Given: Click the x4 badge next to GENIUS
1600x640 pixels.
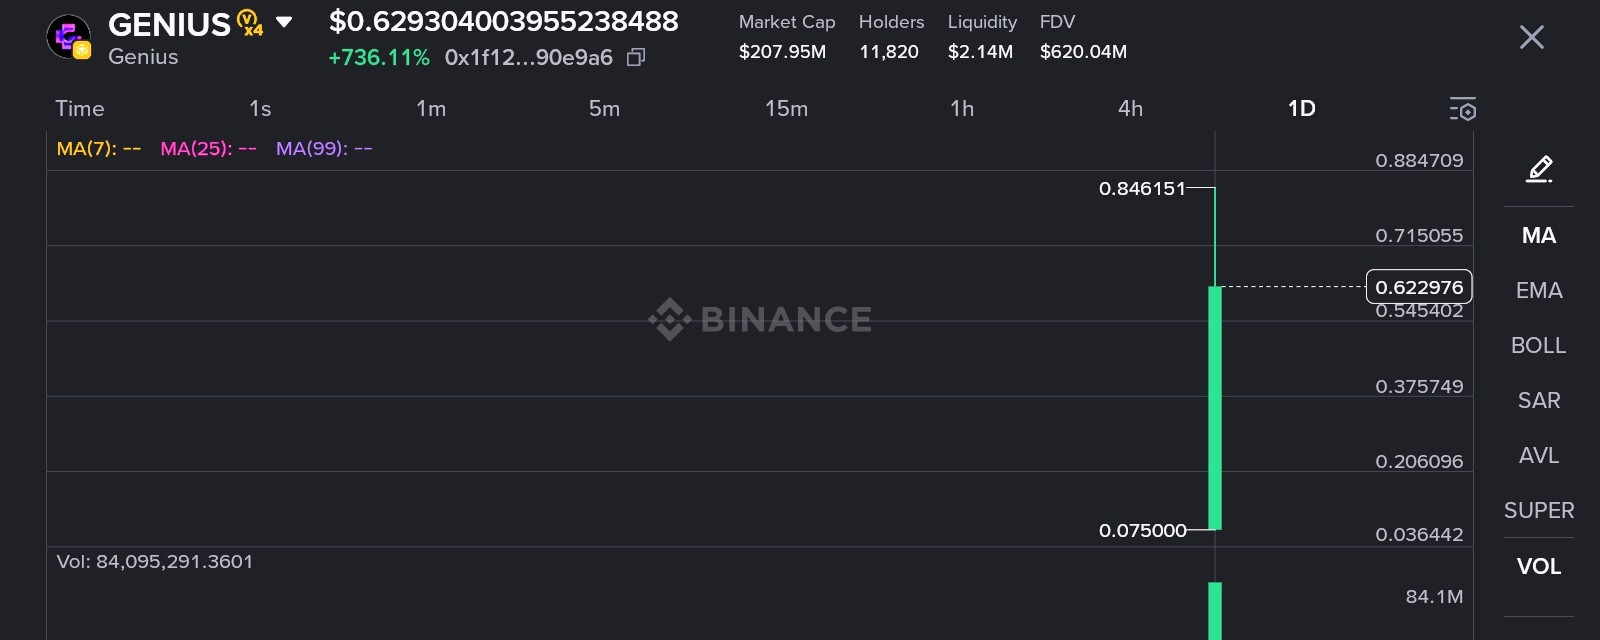Looking at the screenshot, I should 250,23.
